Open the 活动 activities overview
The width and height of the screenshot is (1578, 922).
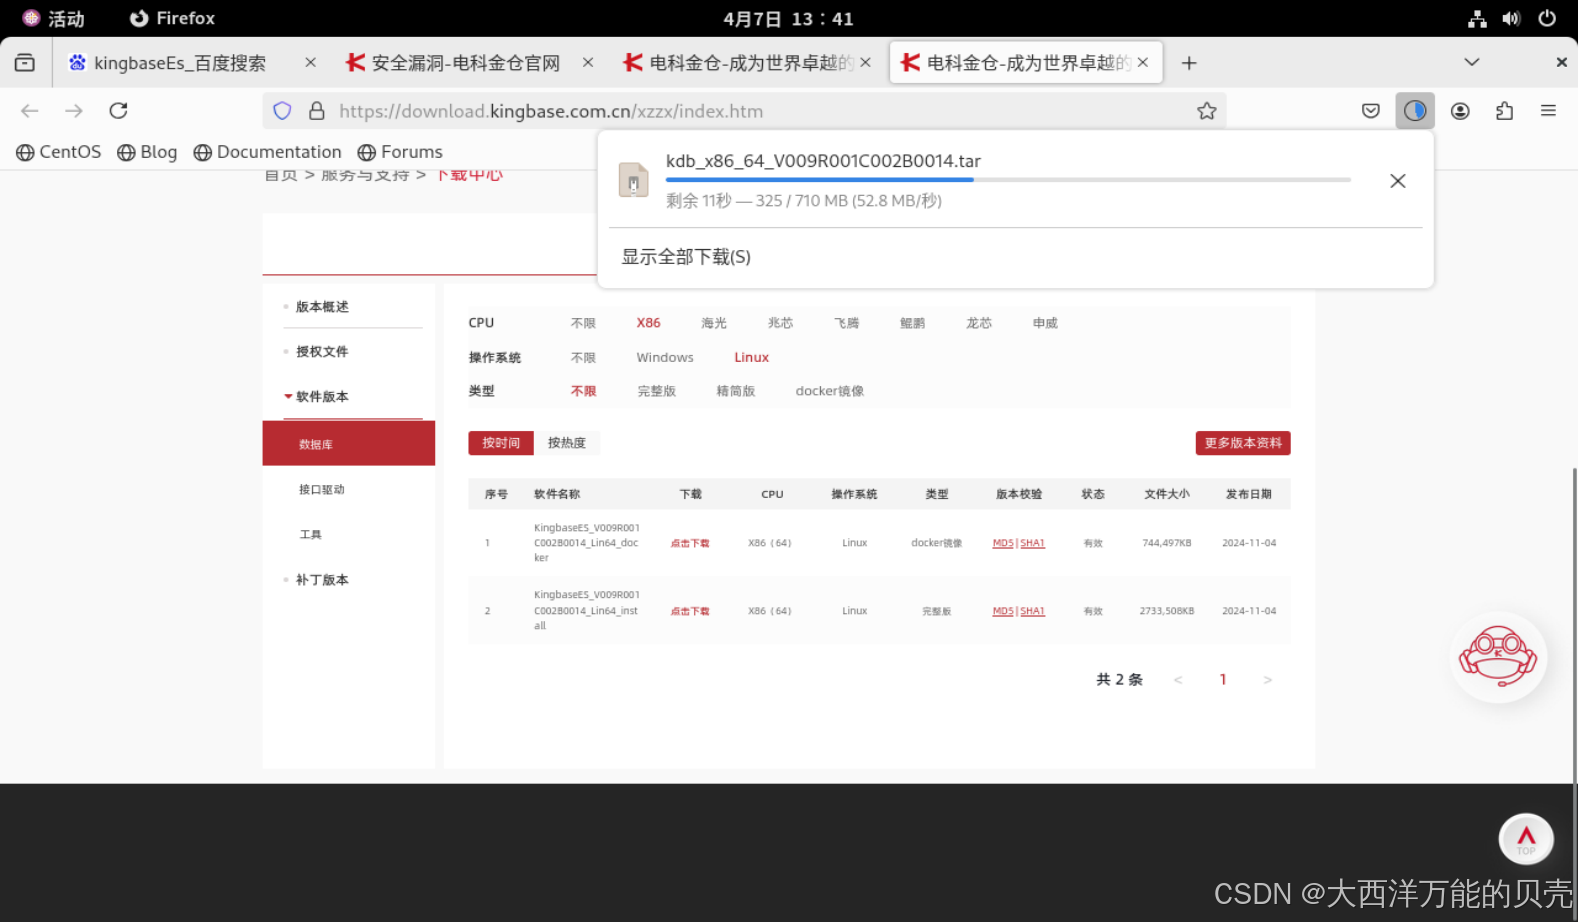point(54,18)
